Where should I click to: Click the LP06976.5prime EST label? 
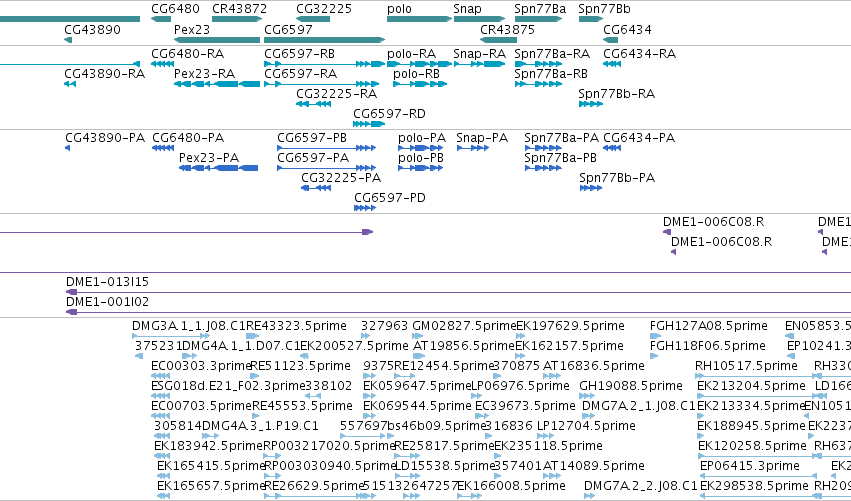520,386
